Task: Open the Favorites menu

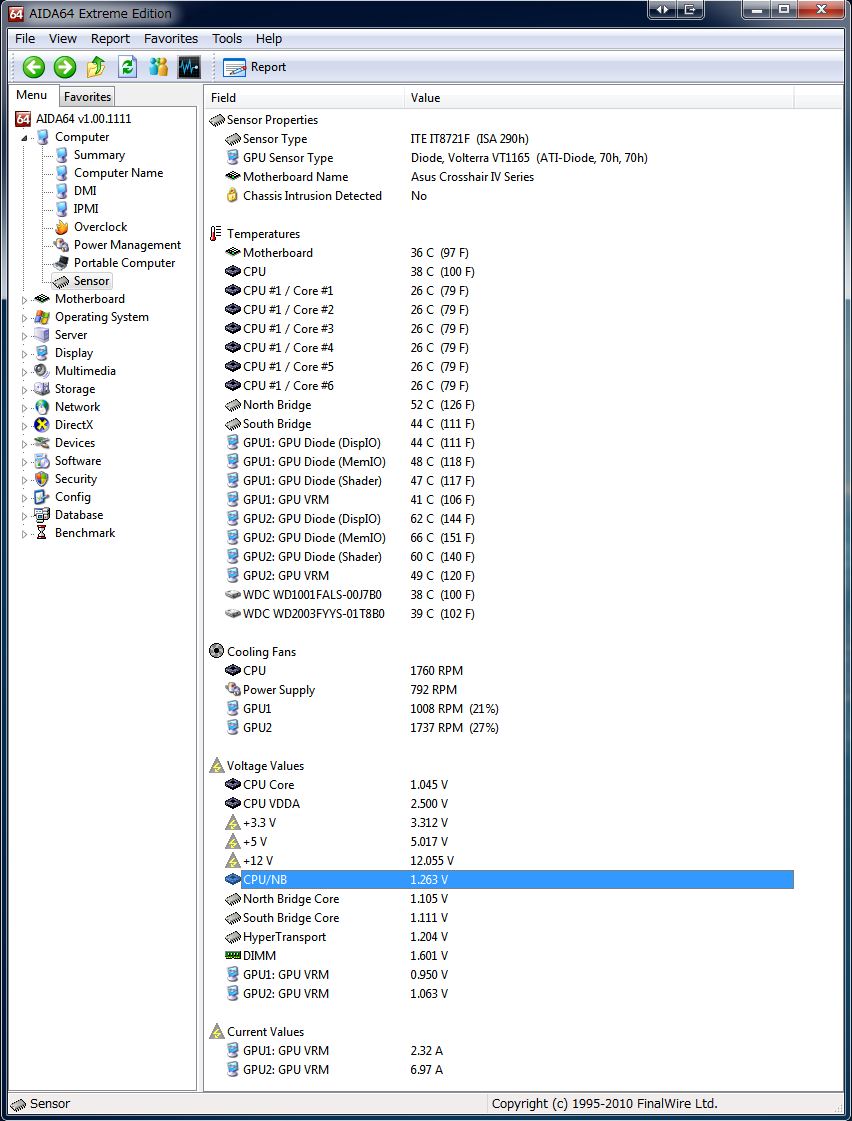Action: (171, 39)
